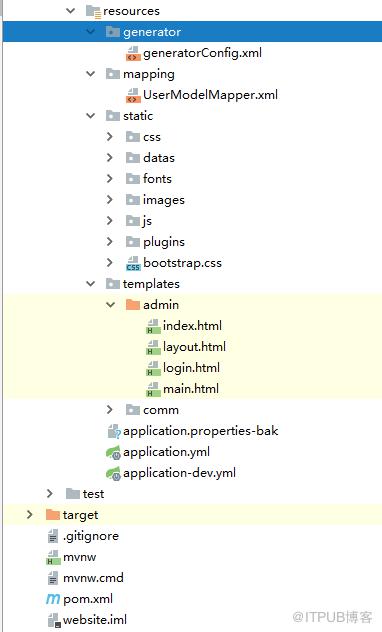This screenshot has width=382, height=632.
Task: Click generatorConfig.xml file icon
Action: [133, 53]
